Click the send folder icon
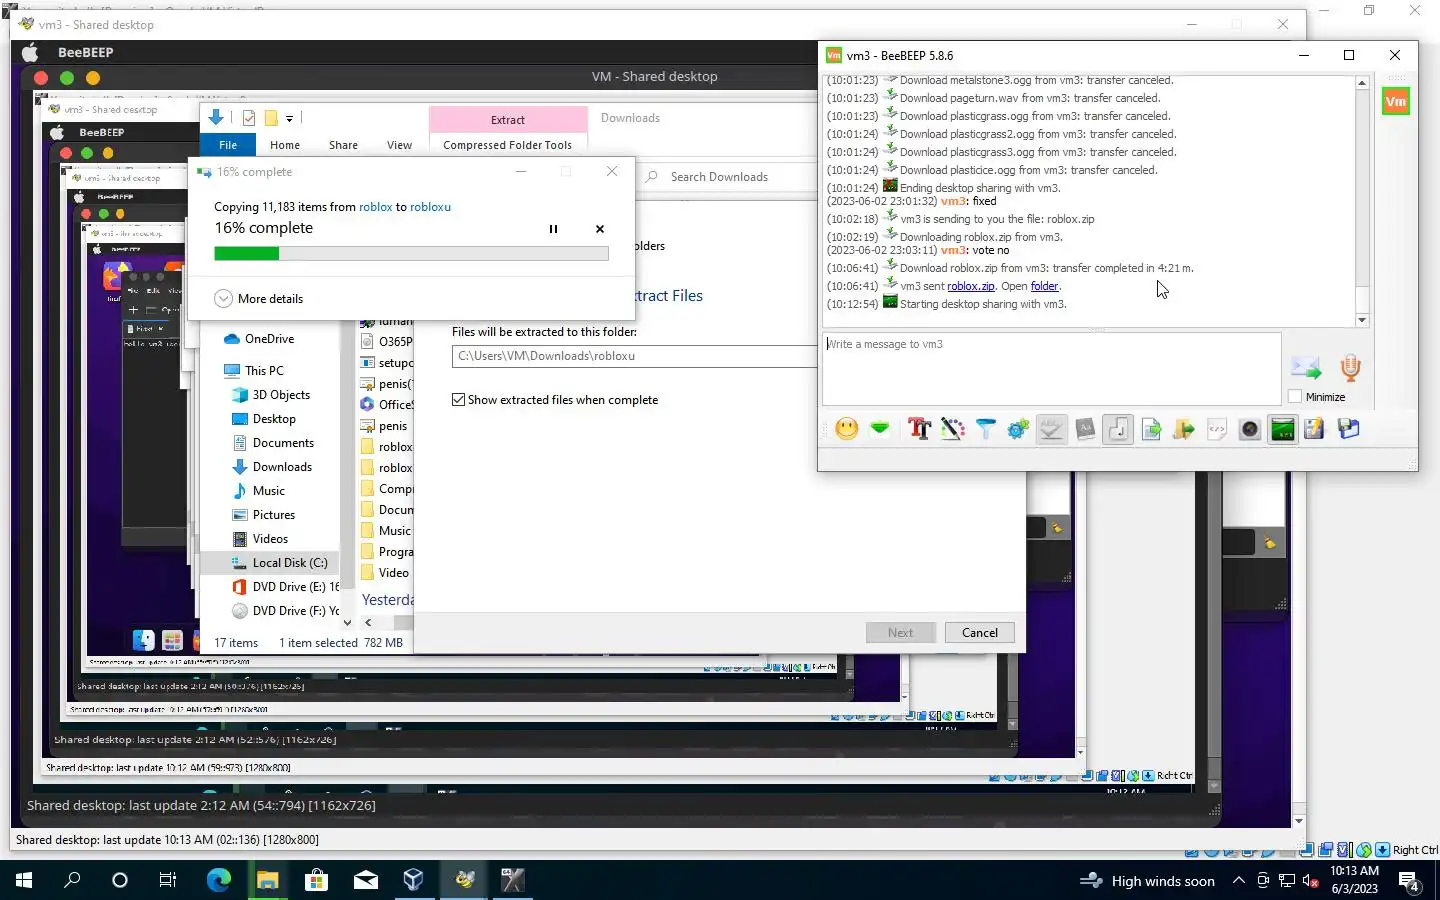The height and width of the screenshot is (900, 1440). [1184, 429]
